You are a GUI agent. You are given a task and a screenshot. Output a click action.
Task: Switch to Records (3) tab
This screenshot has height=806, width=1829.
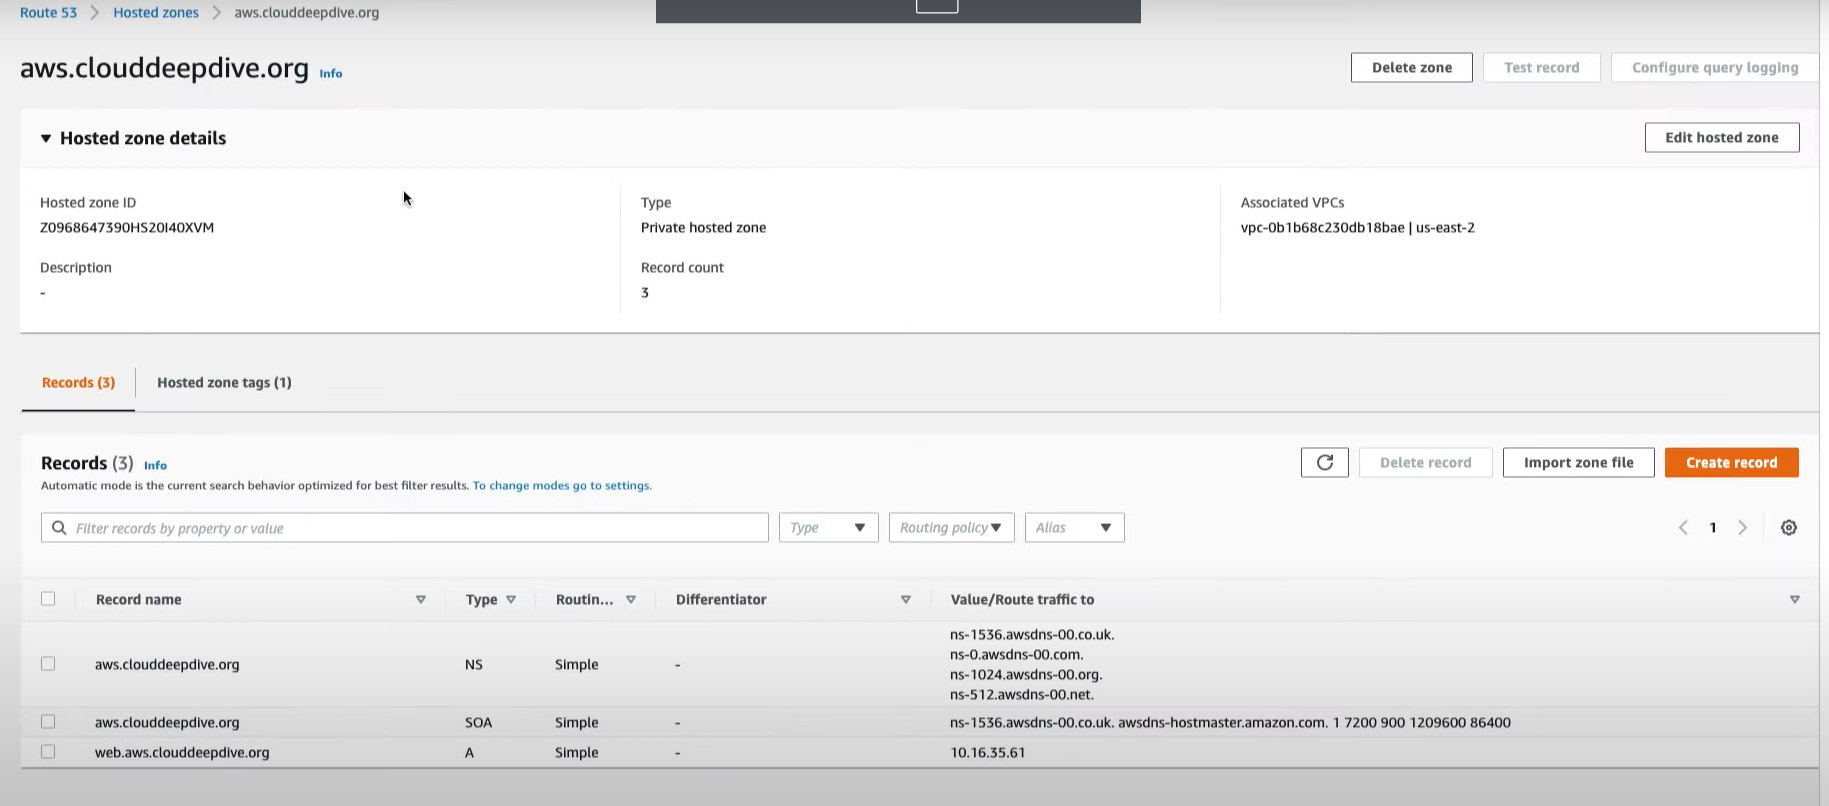78,383
